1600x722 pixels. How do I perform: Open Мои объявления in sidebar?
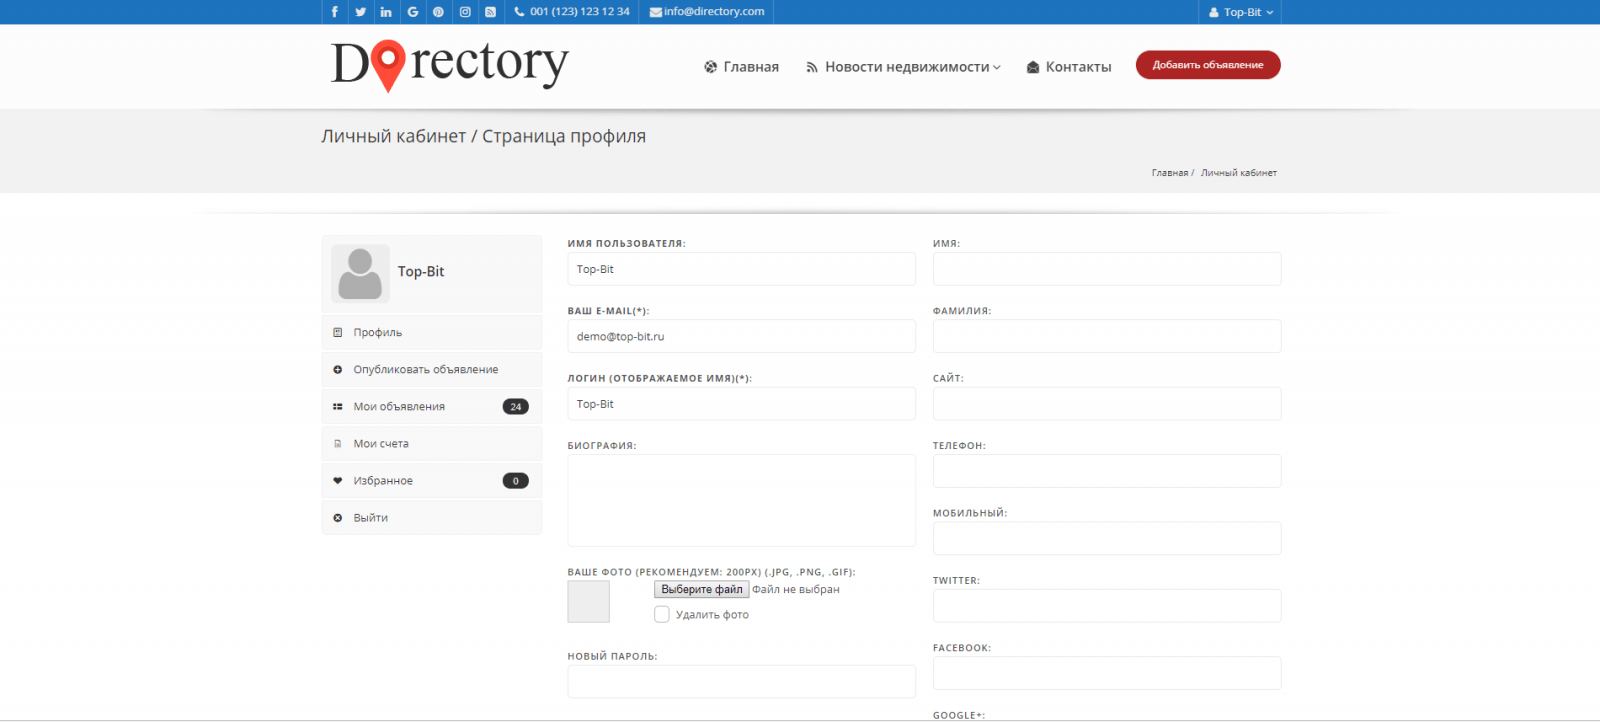[432, 406]
